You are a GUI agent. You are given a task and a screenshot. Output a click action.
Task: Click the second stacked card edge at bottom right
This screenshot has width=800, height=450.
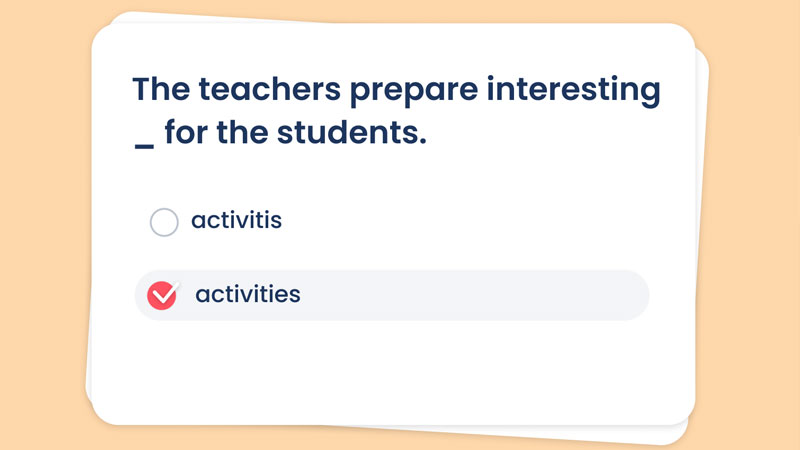(x=663, y=434)
